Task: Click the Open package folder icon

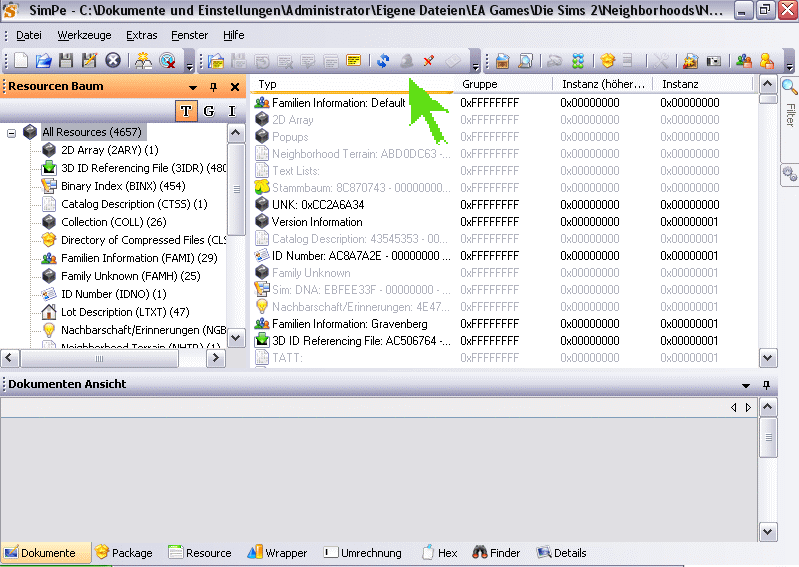Action: [45, 61]
